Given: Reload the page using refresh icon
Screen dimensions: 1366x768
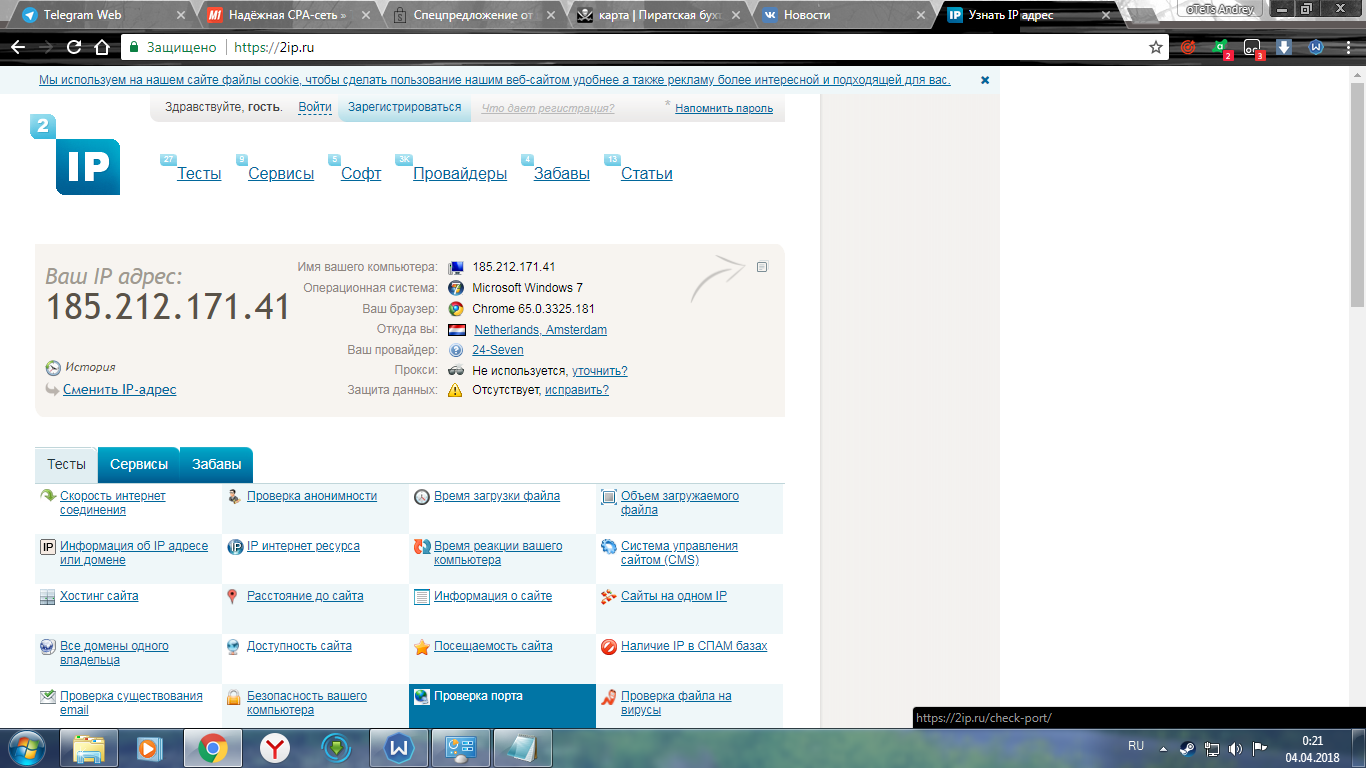Looking at the screenshot, I should [74, 47].
